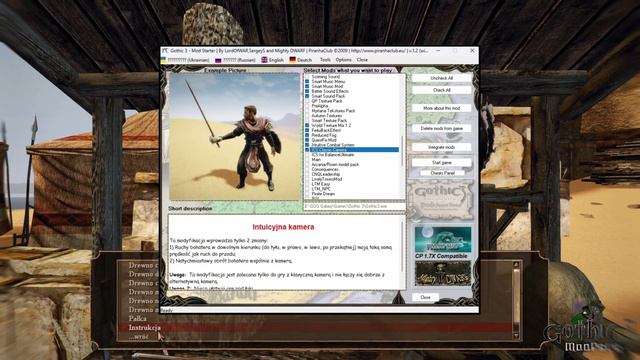
Task: Click the Uncheck All button
Action: click(441, 78)
